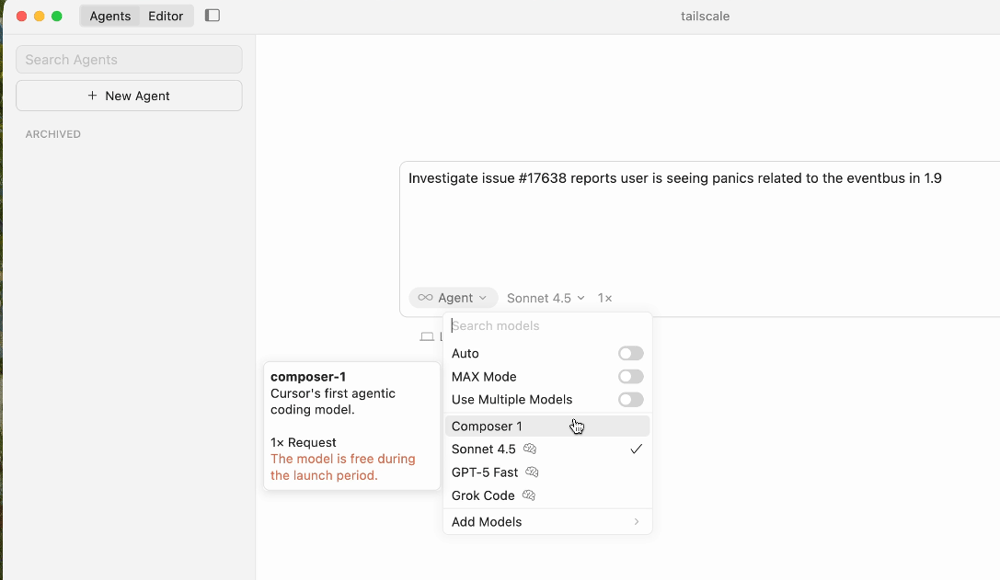This screenshot has height=580, width=1000.
Task: Enable the Auto model toggle
Action: point(630,353)
